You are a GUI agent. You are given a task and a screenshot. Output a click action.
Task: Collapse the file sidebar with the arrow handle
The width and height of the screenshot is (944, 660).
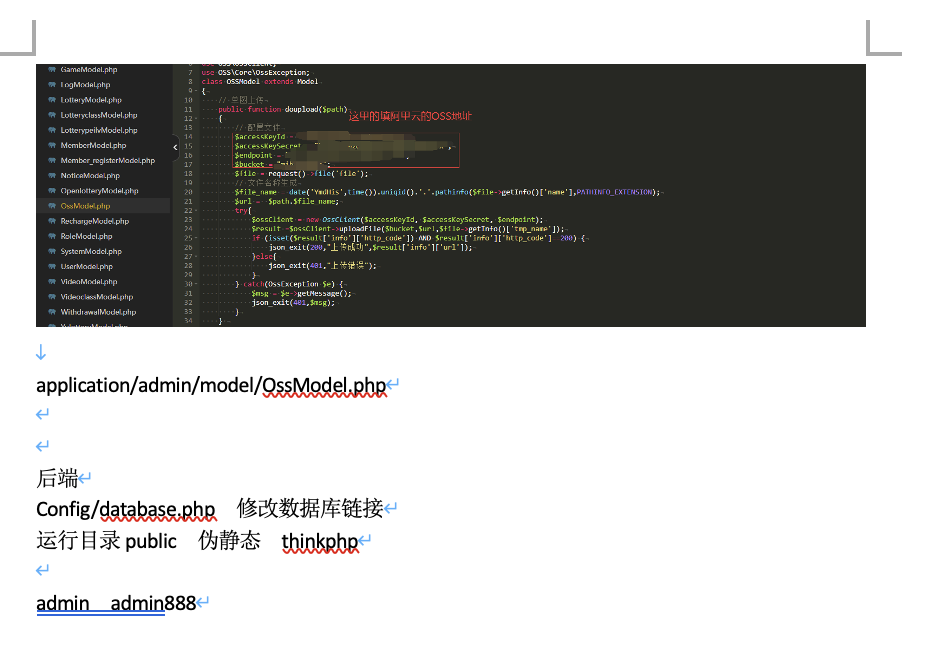[175, 148]
